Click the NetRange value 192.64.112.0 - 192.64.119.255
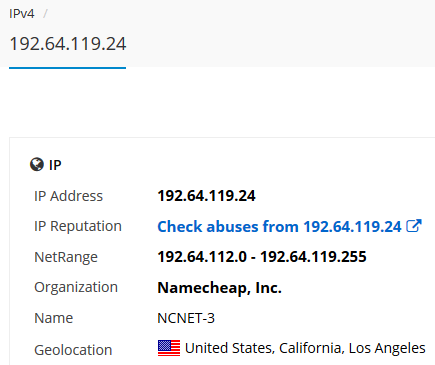 [x=262, y=257]
